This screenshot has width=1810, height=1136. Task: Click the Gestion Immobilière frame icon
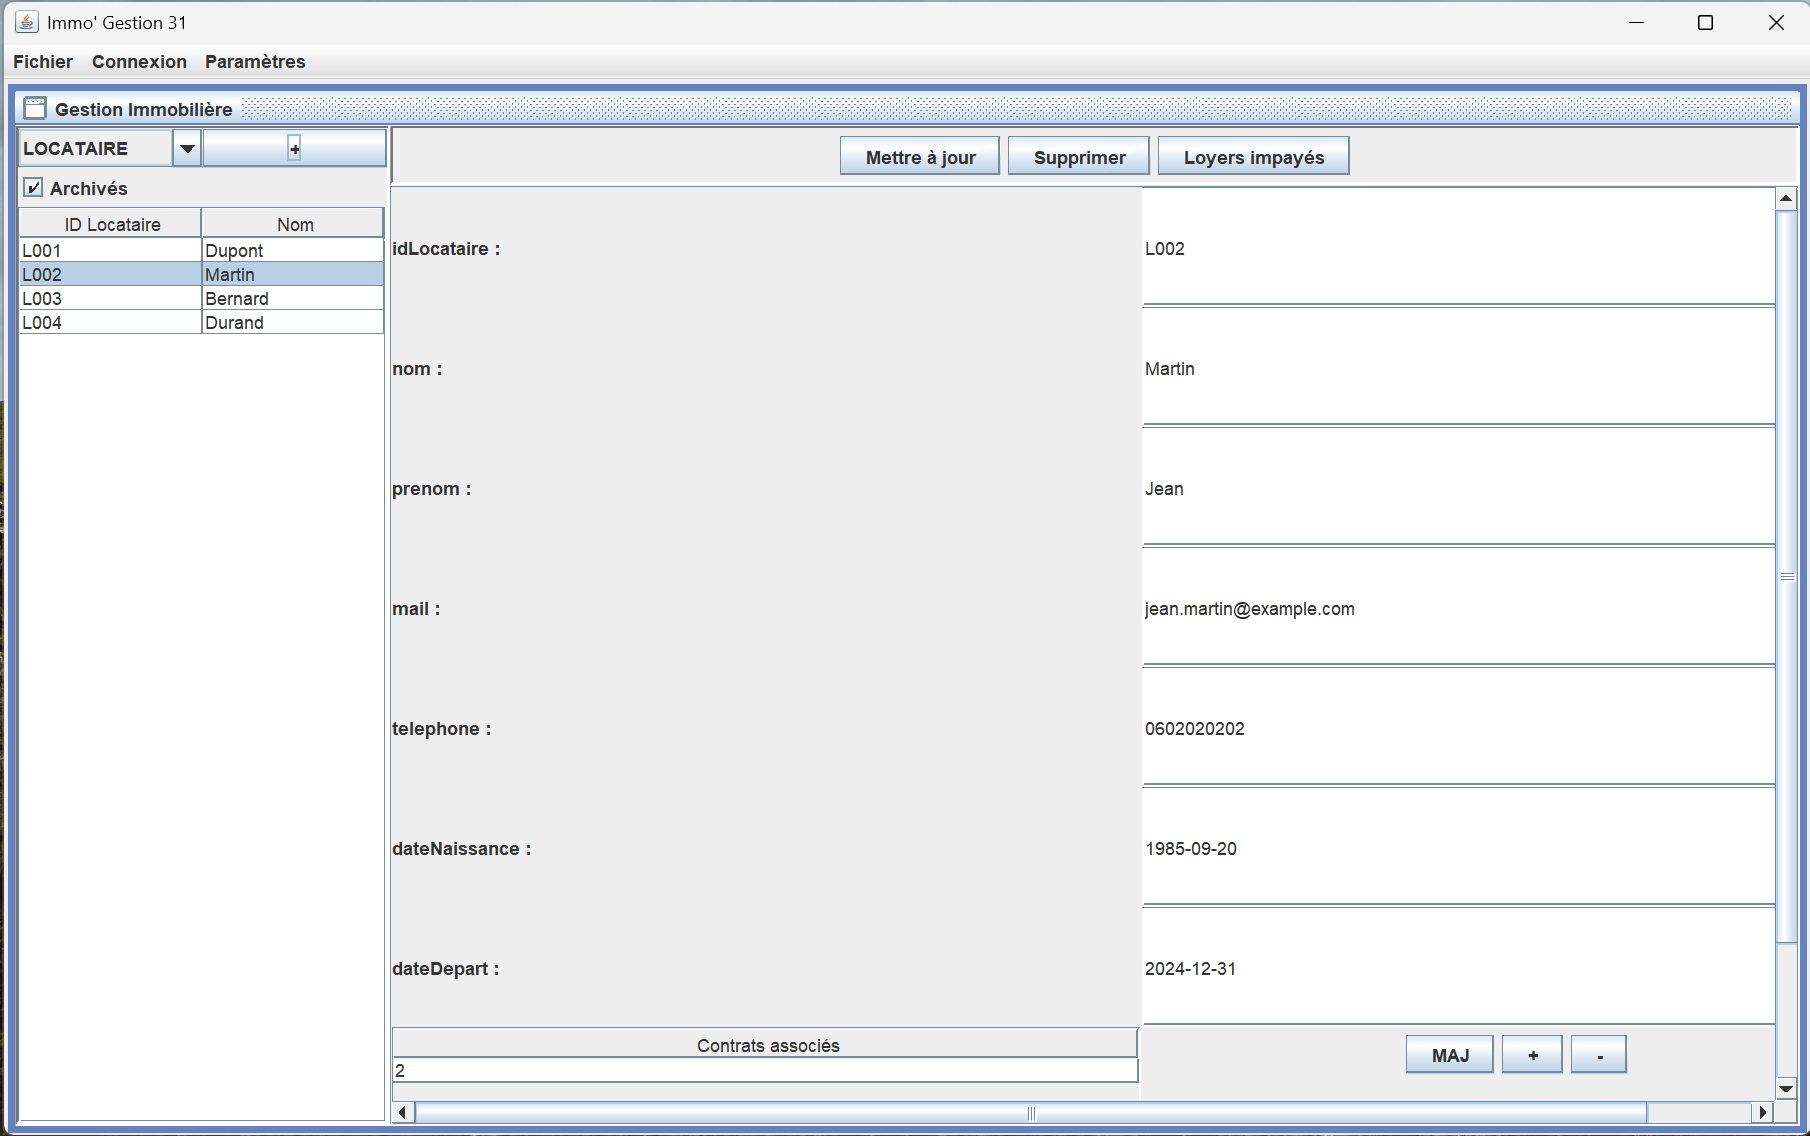tap(35, 108)
